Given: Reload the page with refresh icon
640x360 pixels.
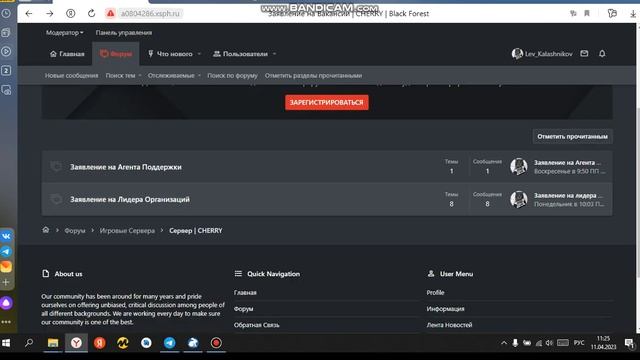Looking at the screenshot, I should pyautogui.click(x=91, y=13).
